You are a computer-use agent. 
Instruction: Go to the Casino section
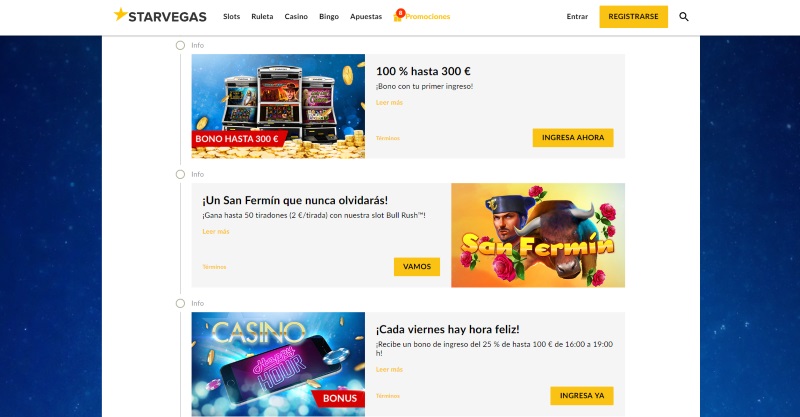[x=296, y=16]
